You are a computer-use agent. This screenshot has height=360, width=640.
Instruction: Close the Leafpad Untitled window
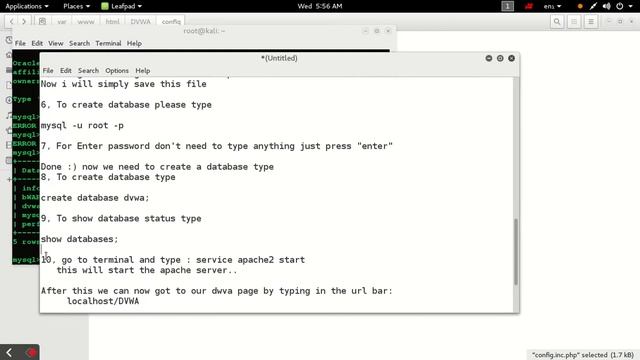tap(511, 58)
